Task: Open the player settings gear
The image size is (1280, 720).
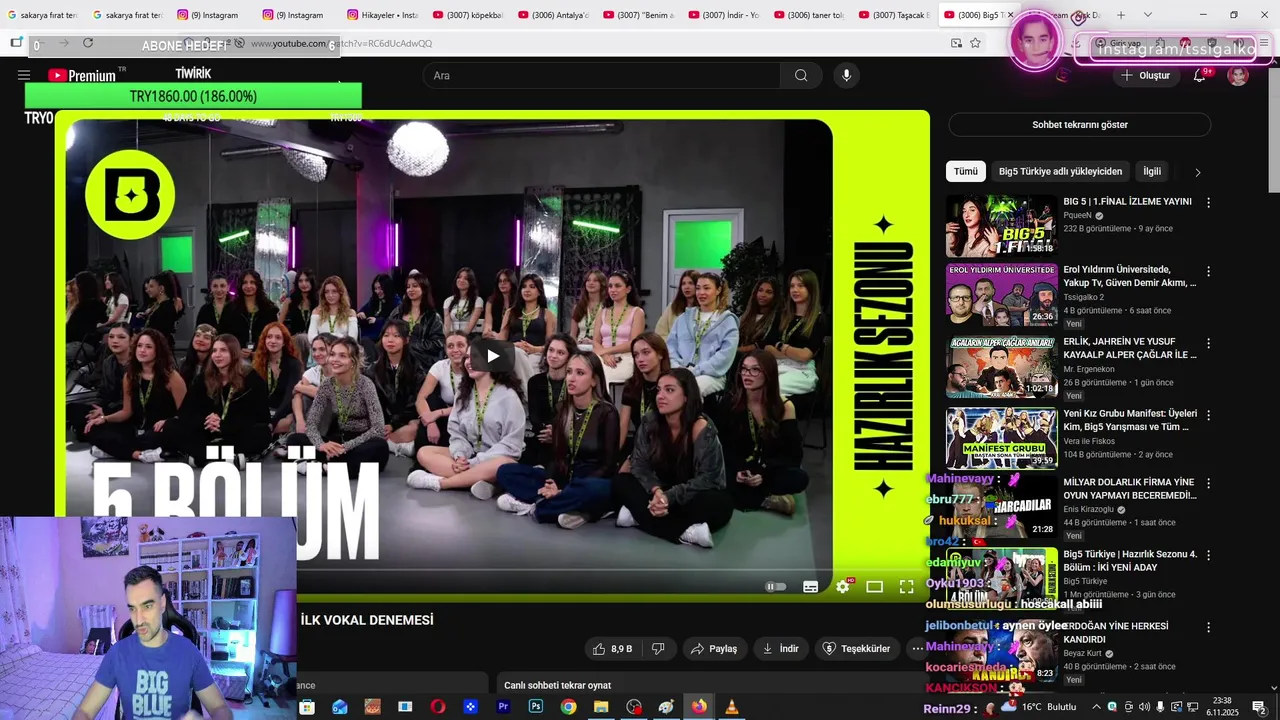Action: click(x=843, y=587)
